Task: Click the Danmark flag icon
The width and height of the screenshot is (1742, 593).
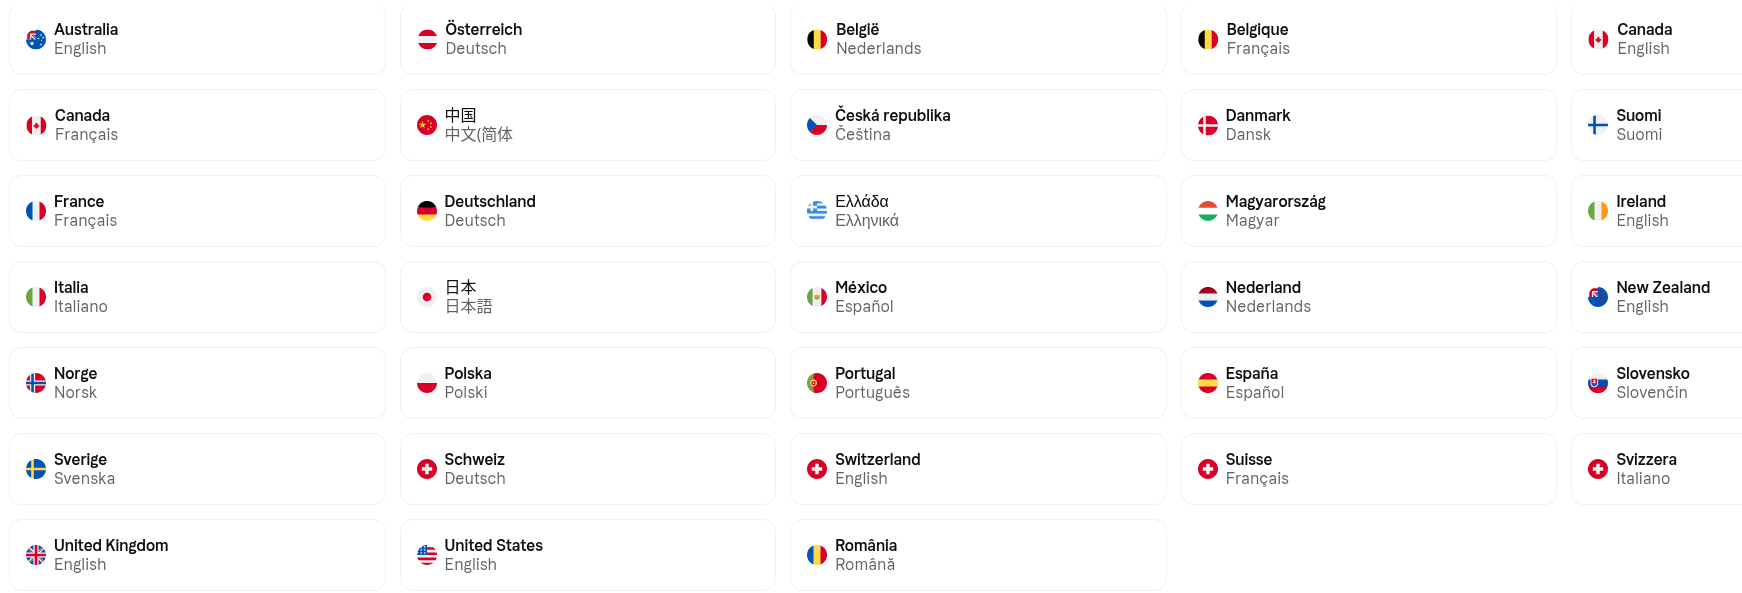Action: (x=1208, y=125)
